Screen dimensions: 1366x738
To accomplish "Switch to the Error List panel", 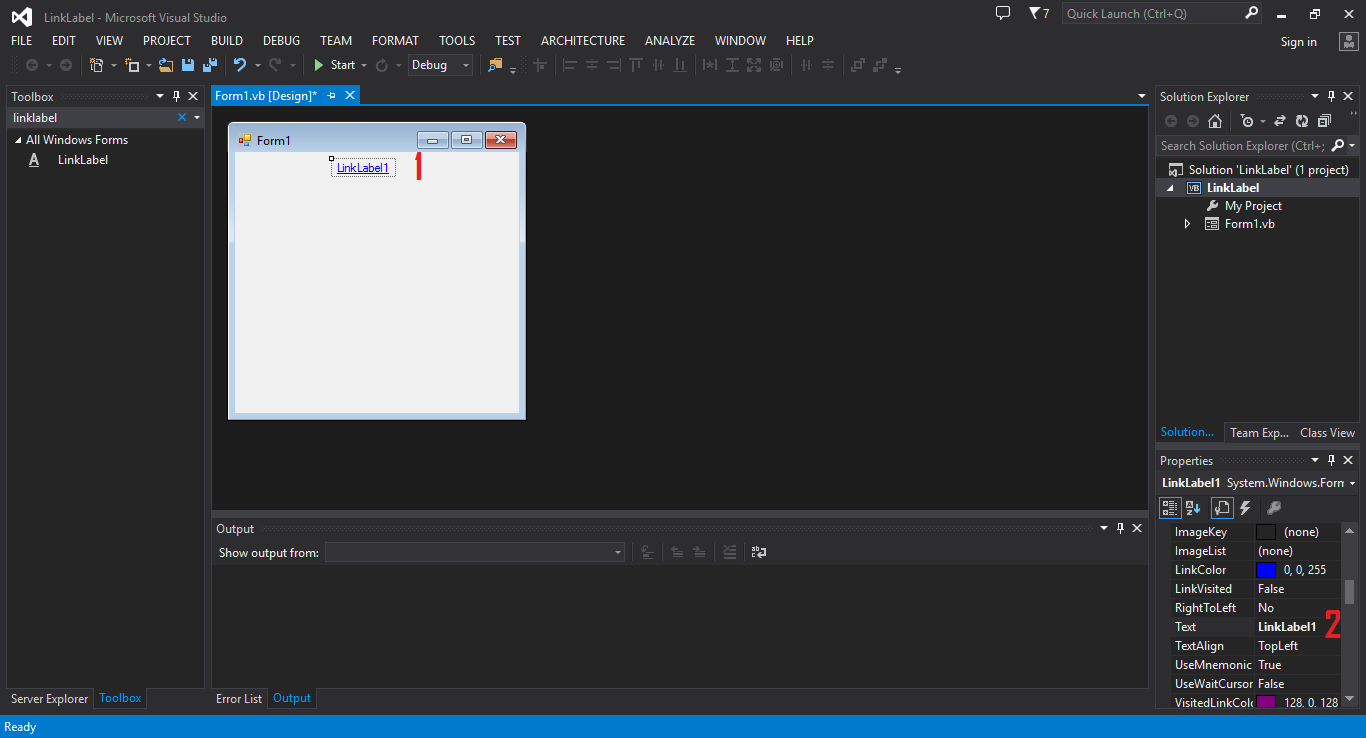I will (238, 698).
